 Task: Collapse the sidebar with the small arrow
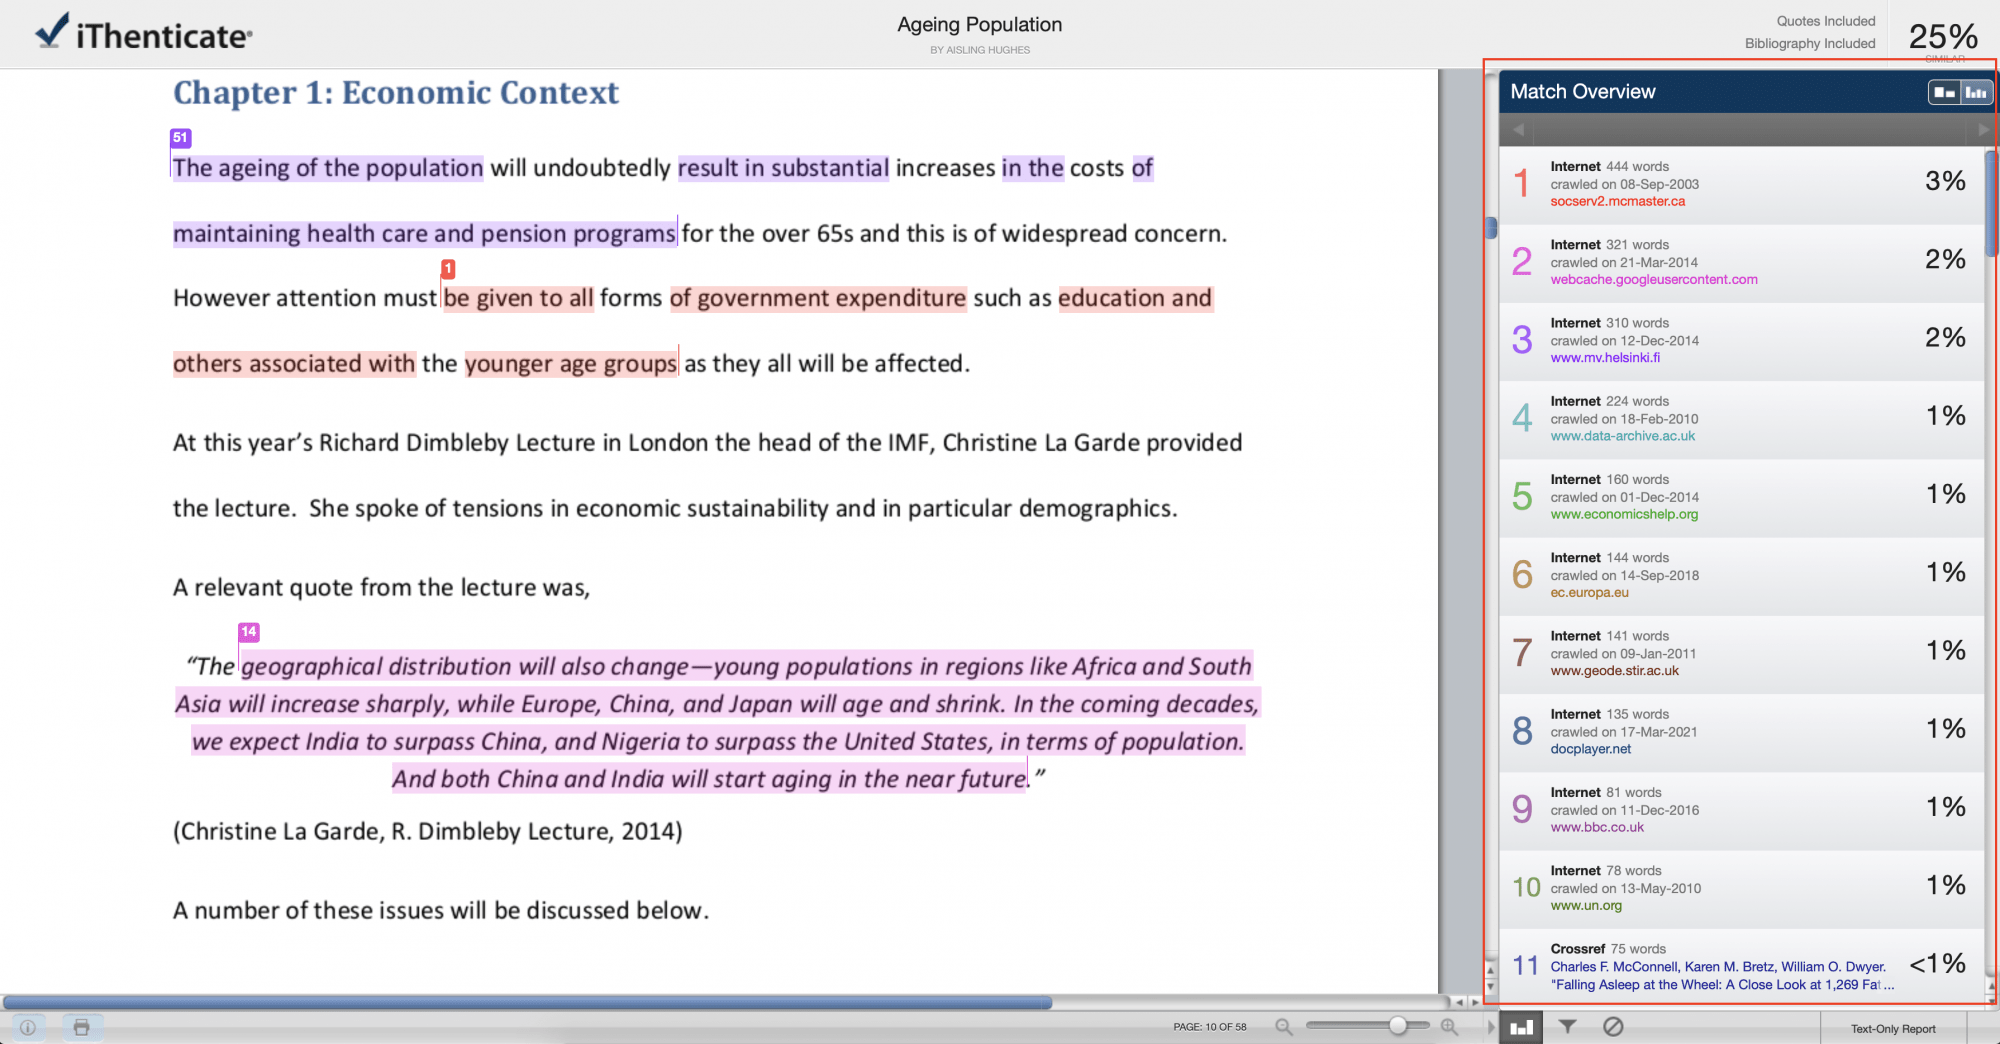click(1491, 1027)
